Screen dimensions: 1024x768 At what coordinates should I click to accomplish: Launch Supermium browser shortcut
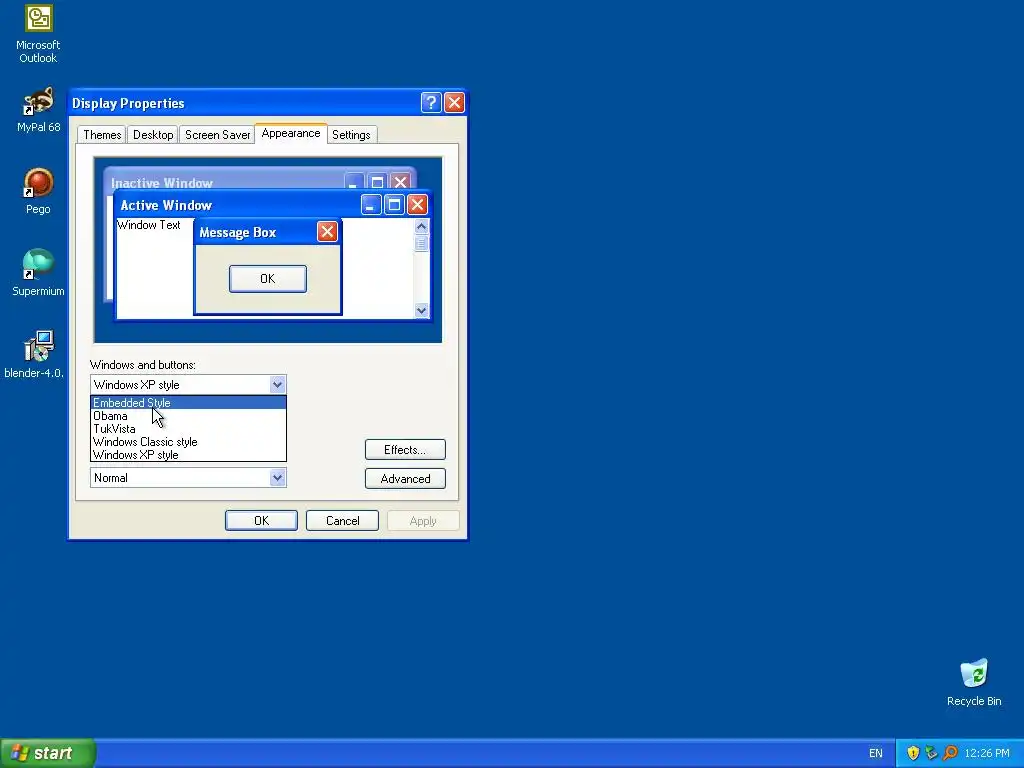point(38,272)
